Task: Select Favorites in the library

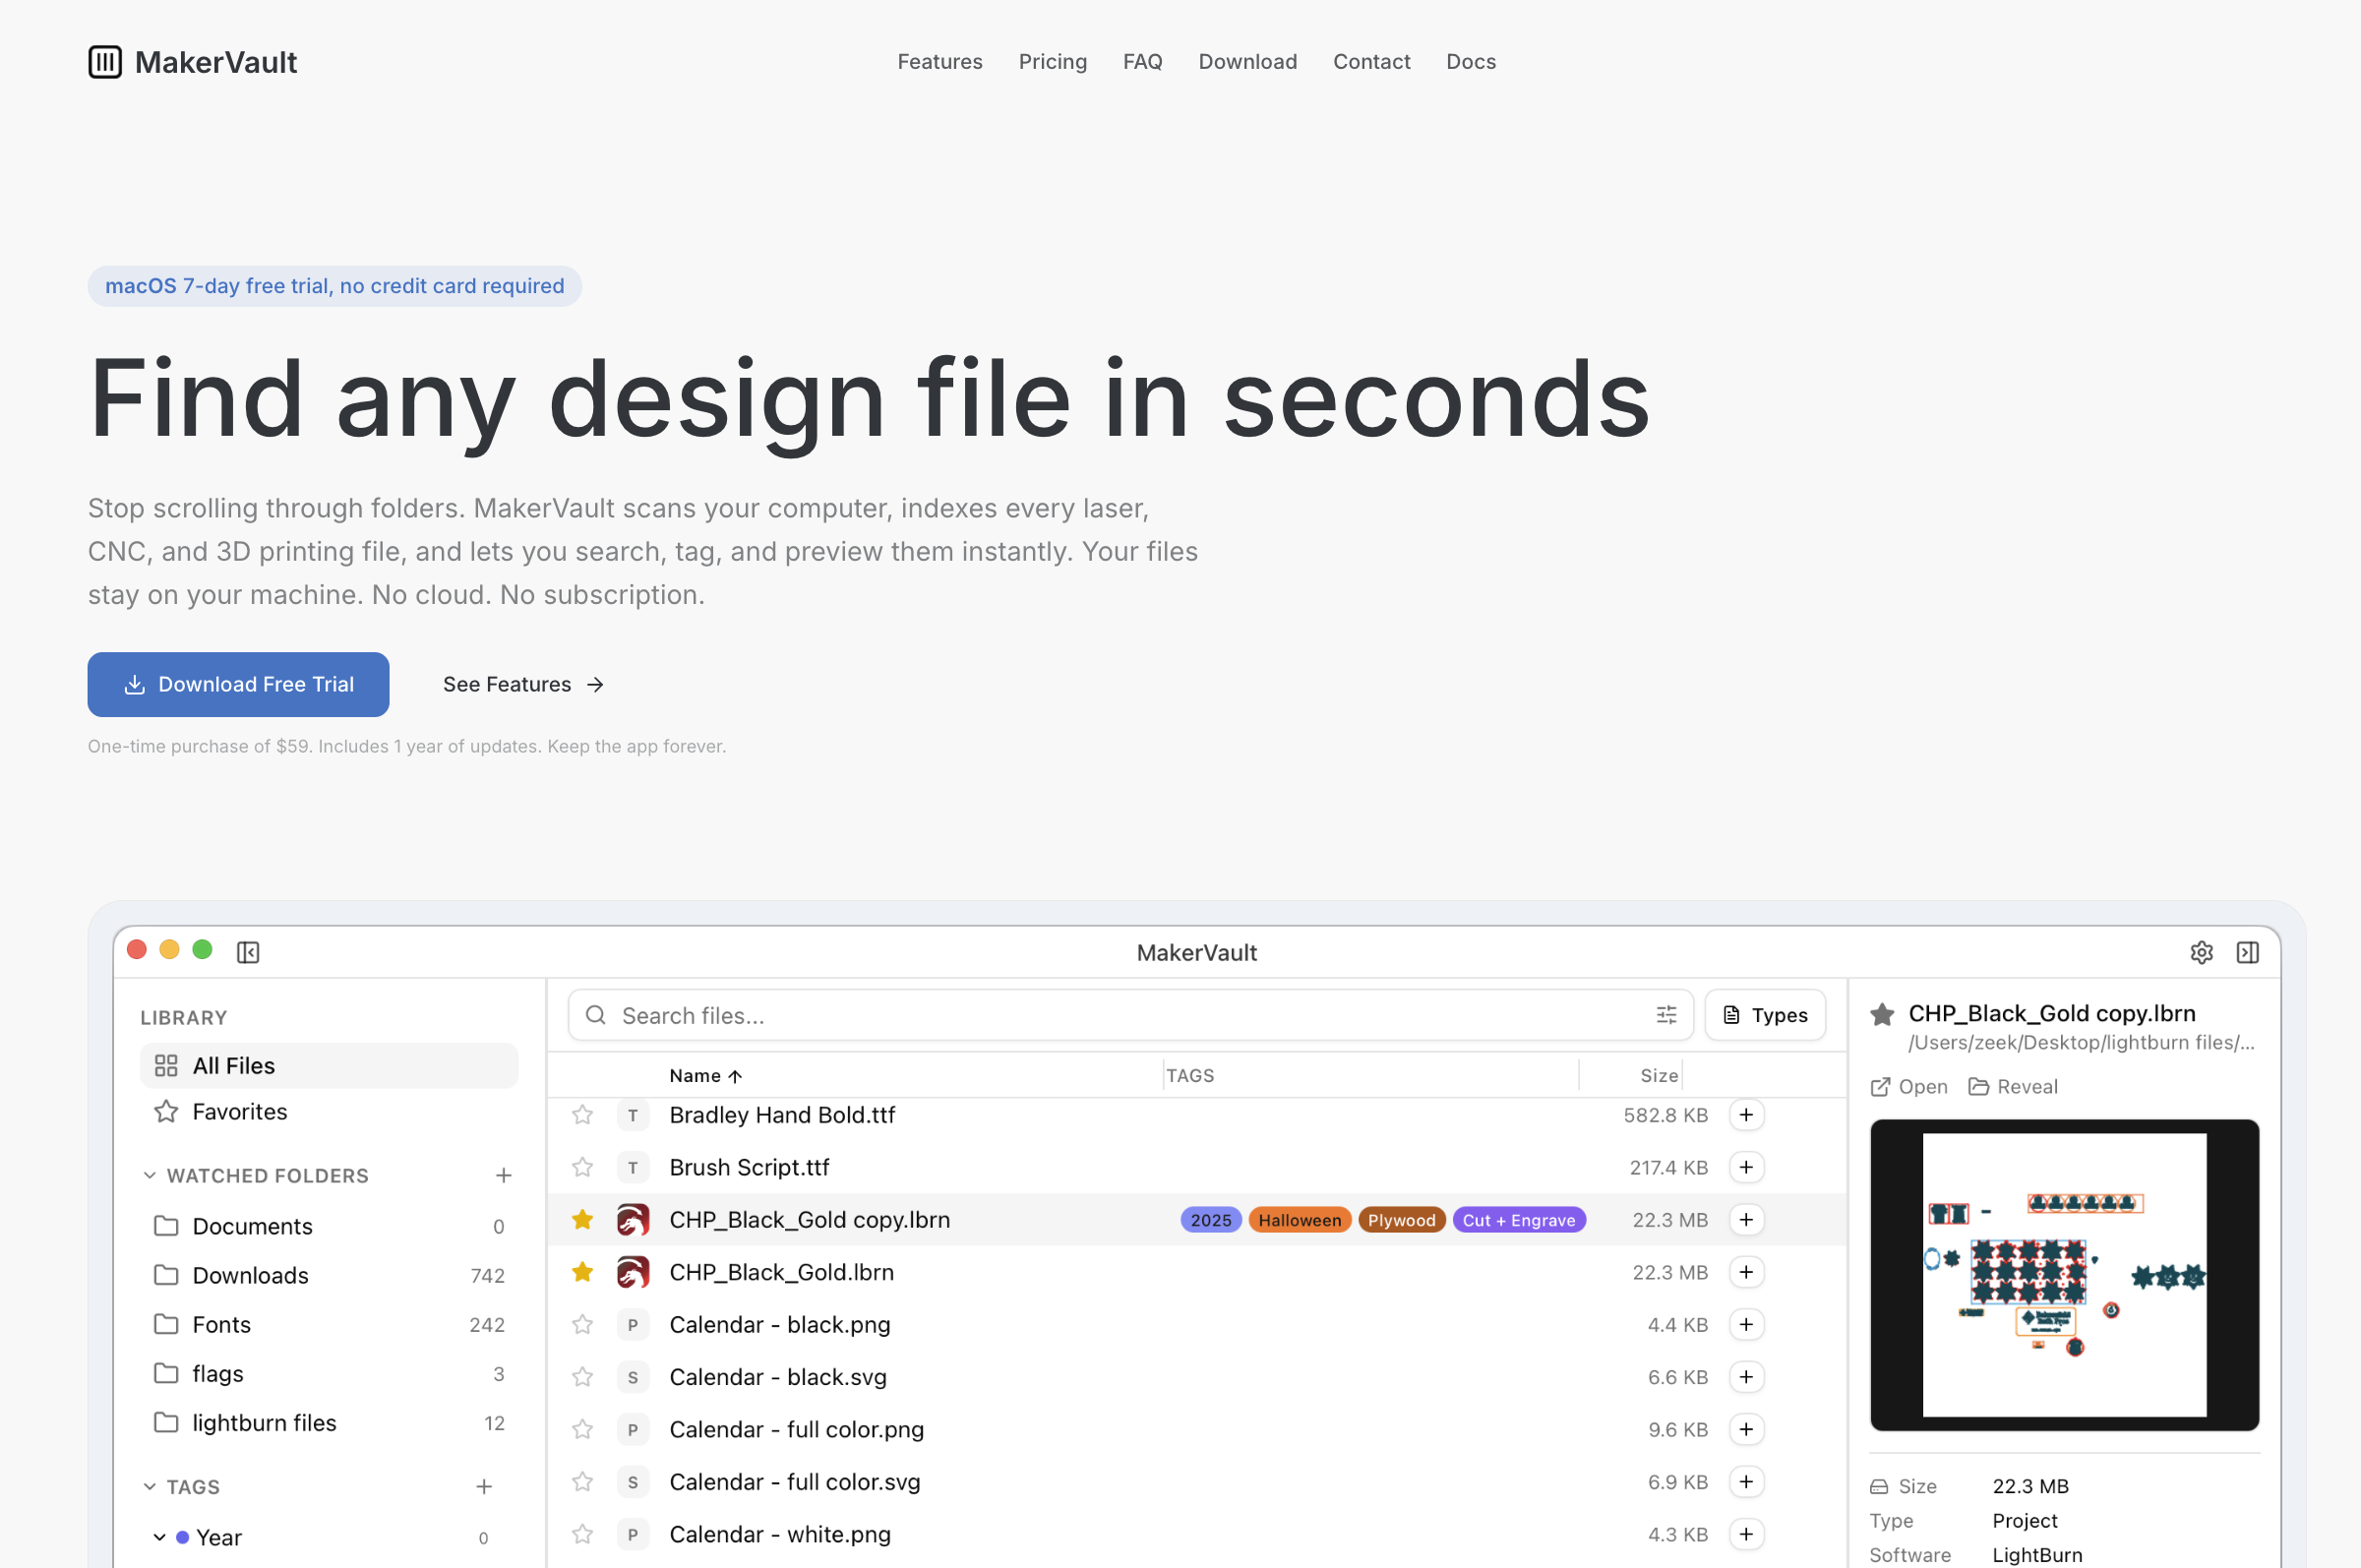Action: [329, 1111]
